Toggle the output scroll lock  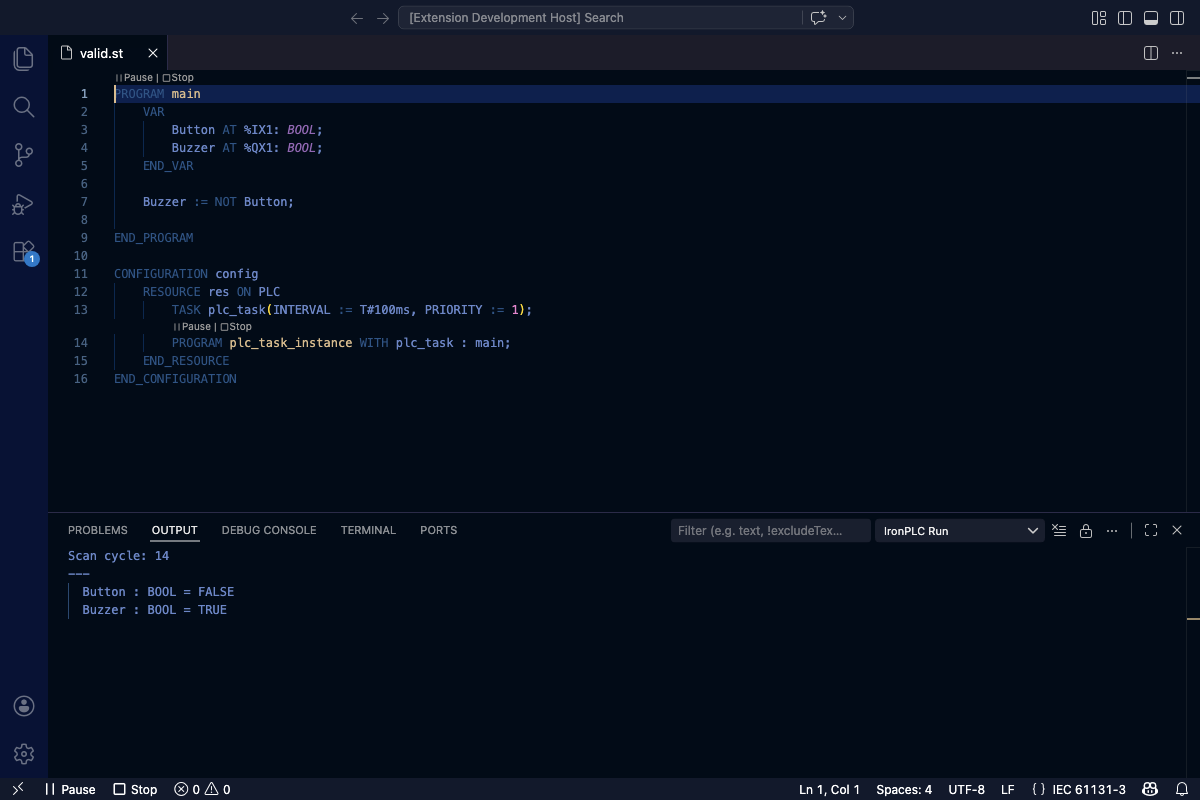pos(1086,531)
